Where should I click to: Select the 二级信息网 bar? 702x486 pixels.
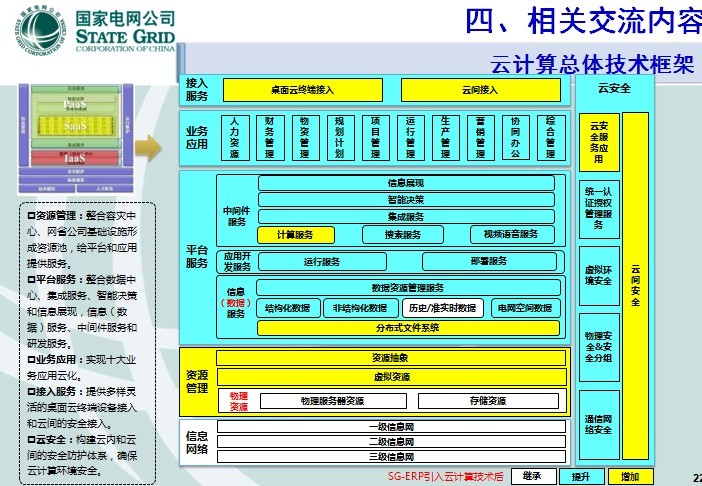click(x=390, y=441)
